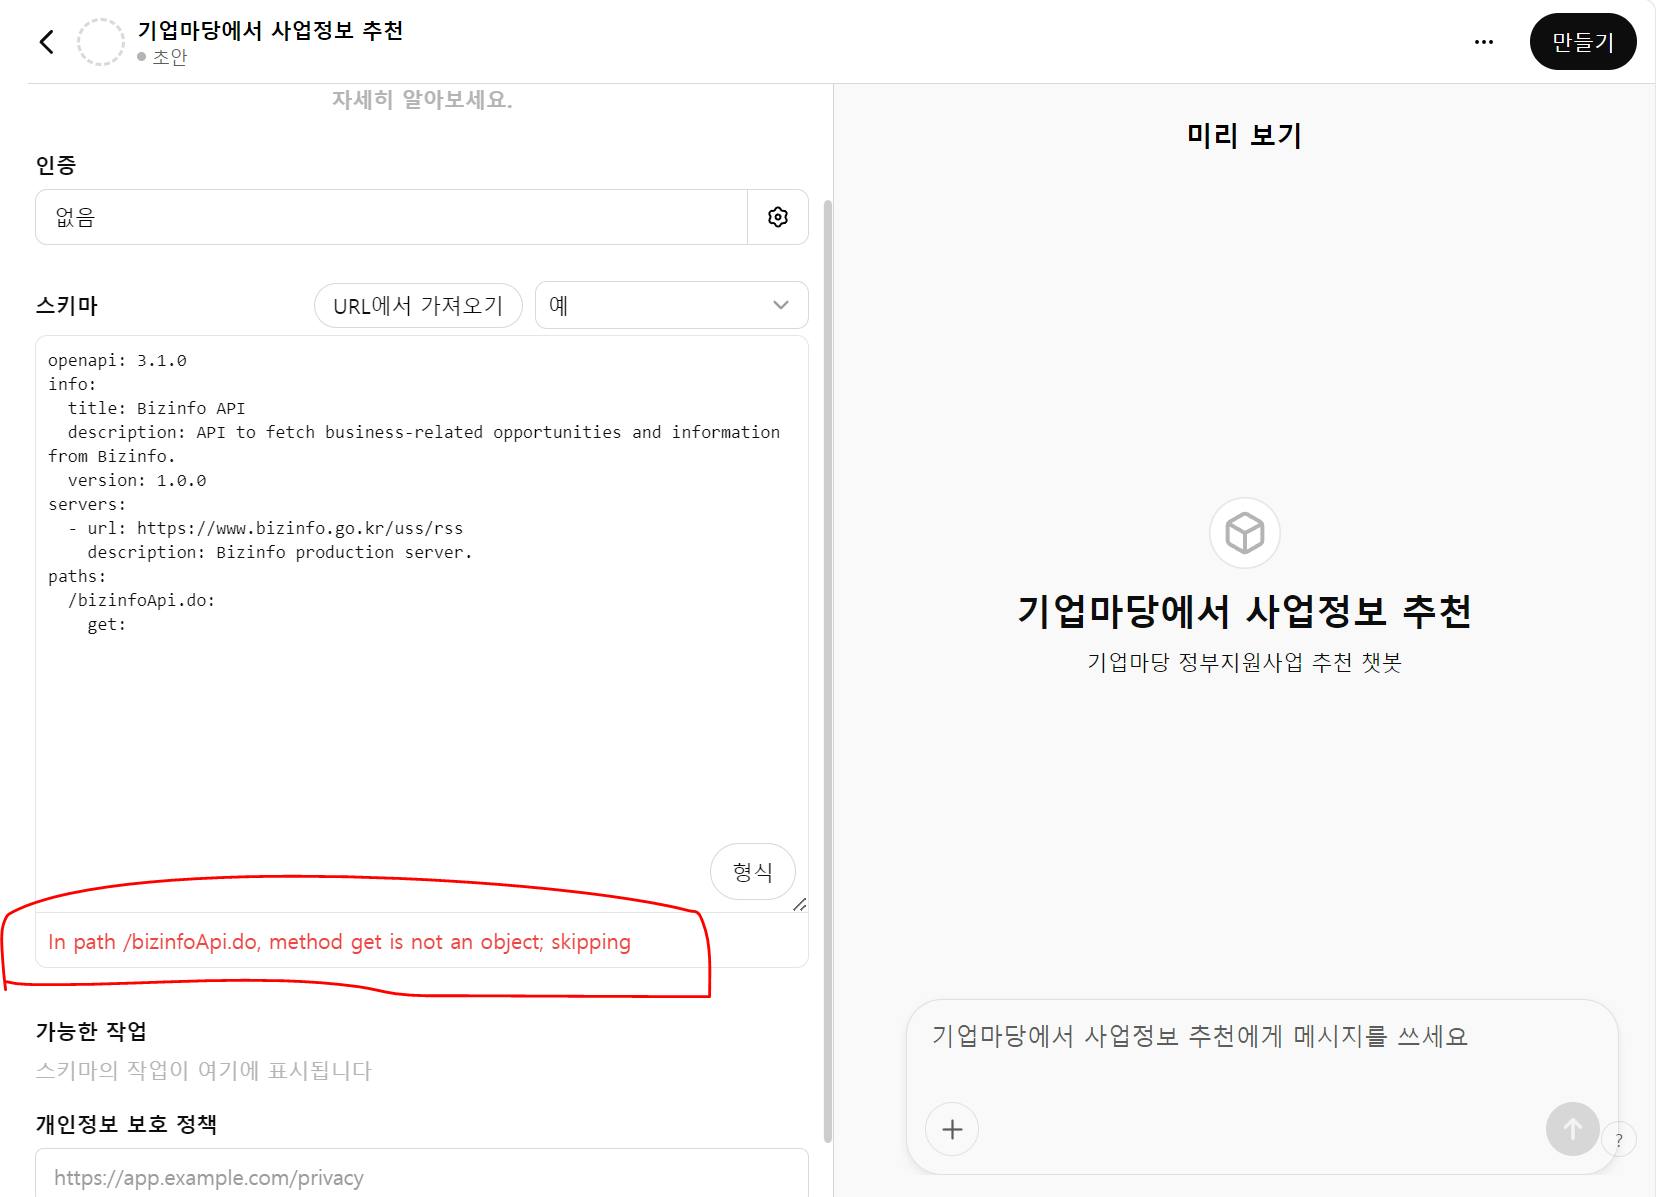This screenshot has height=1197, width=1657.
Task: Click the 가능한 작업 section heading
Action: (91, 1031)
